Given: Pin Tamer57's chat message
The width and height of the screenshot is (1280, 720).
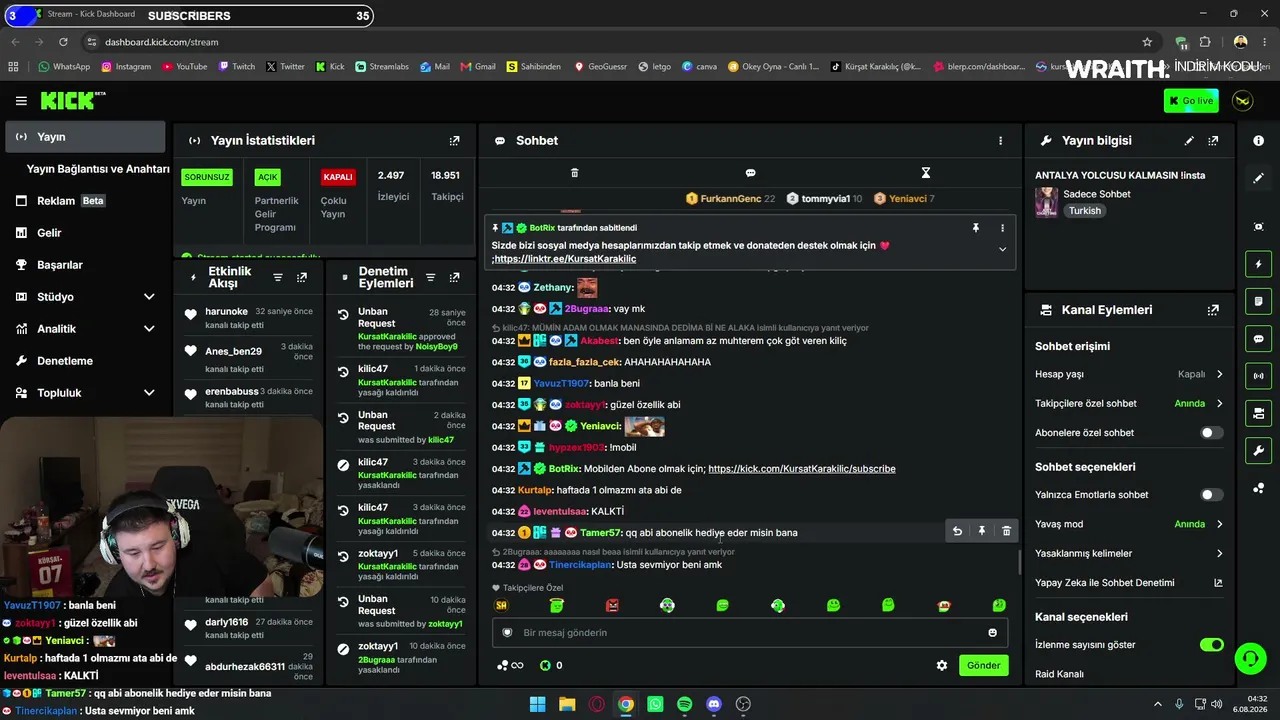Looking at the screenshot, I should coord(982,531).
